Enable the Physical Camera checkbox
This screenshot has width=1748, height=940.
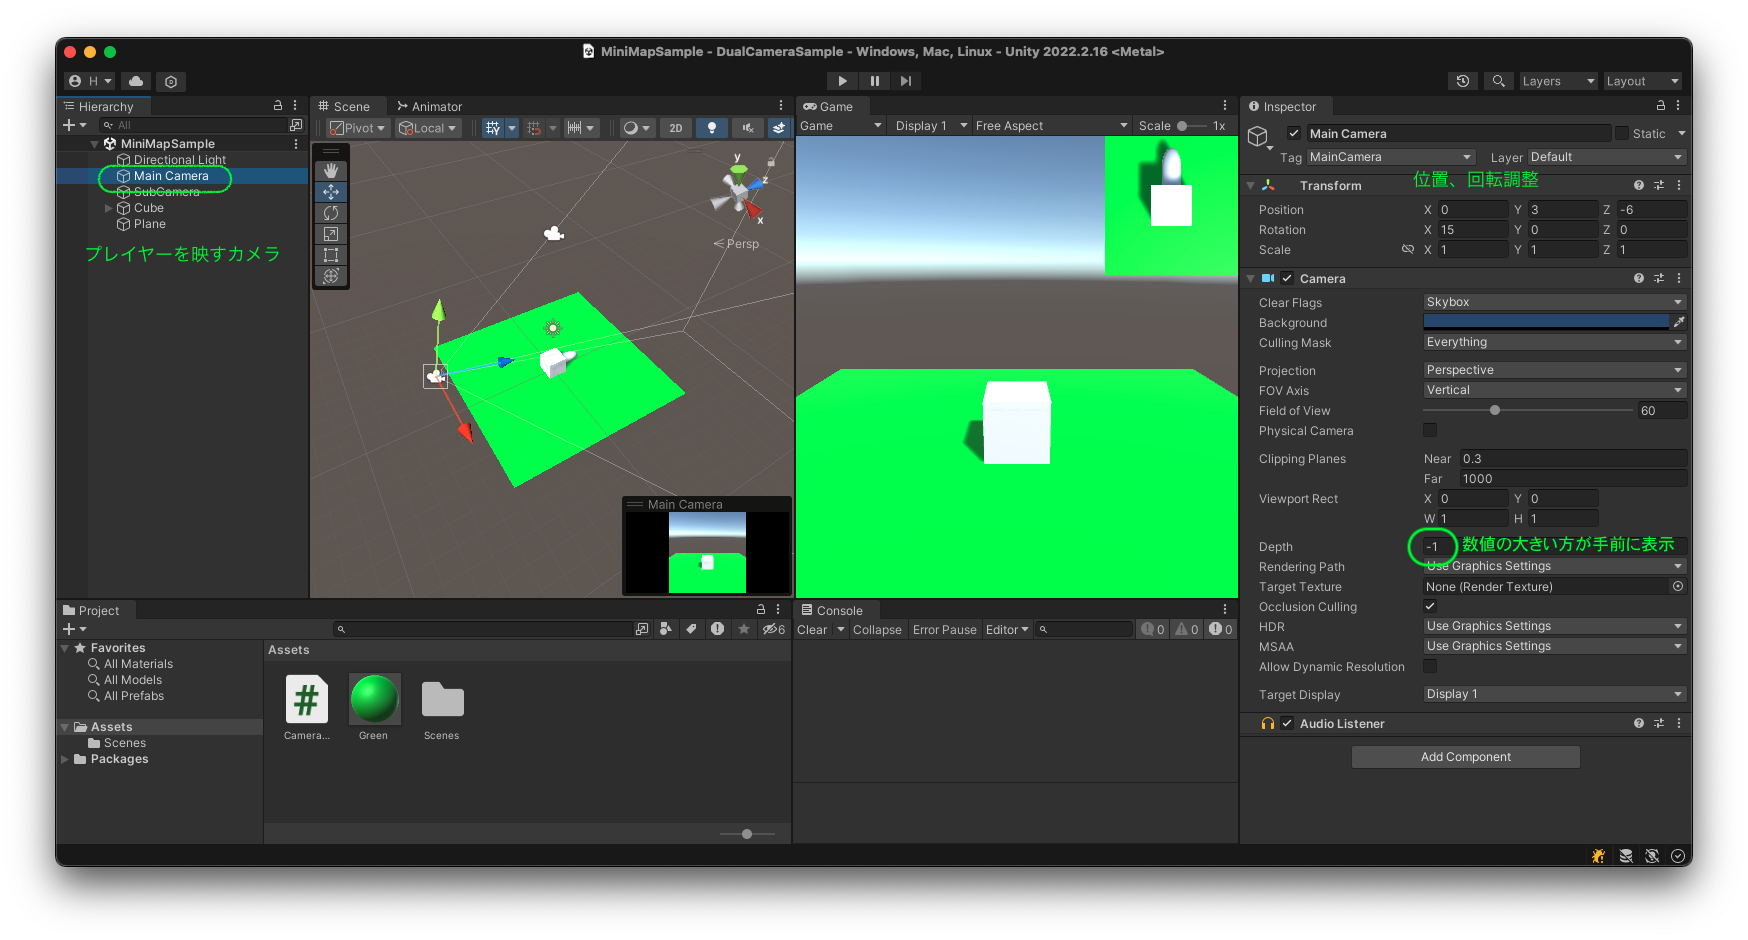point(1430,430)
